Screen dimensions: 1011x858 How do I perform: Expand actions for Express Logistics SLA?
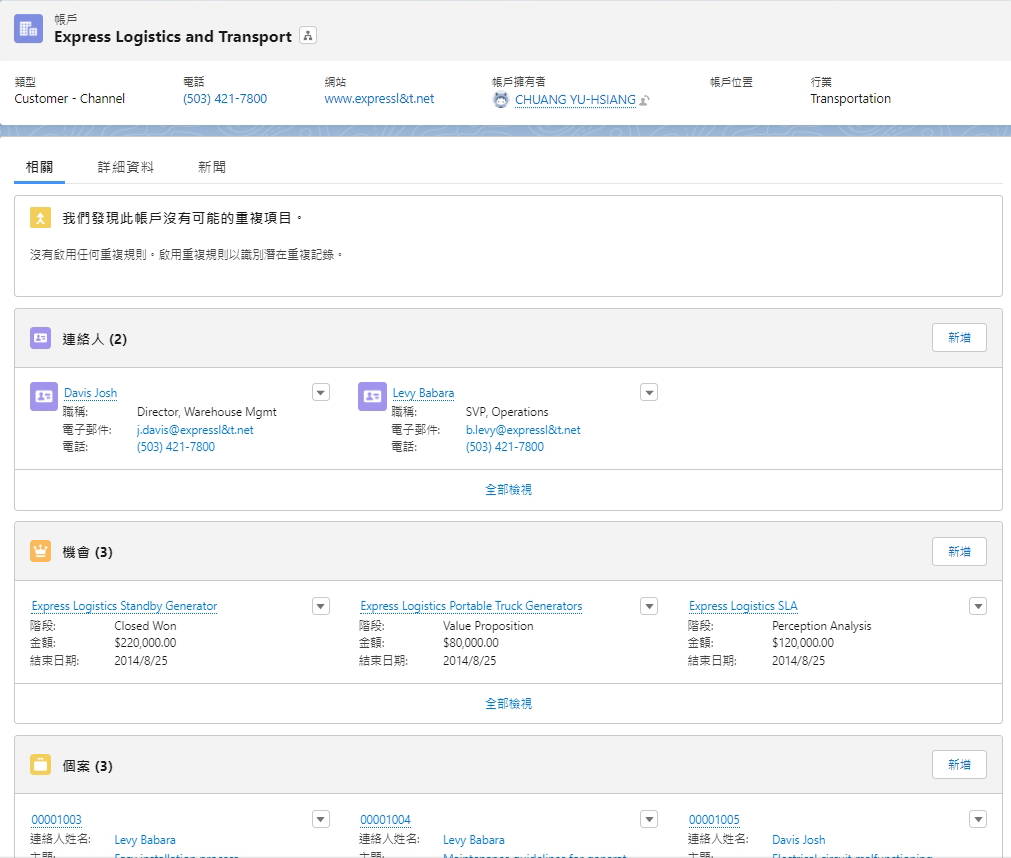(978, 606)
